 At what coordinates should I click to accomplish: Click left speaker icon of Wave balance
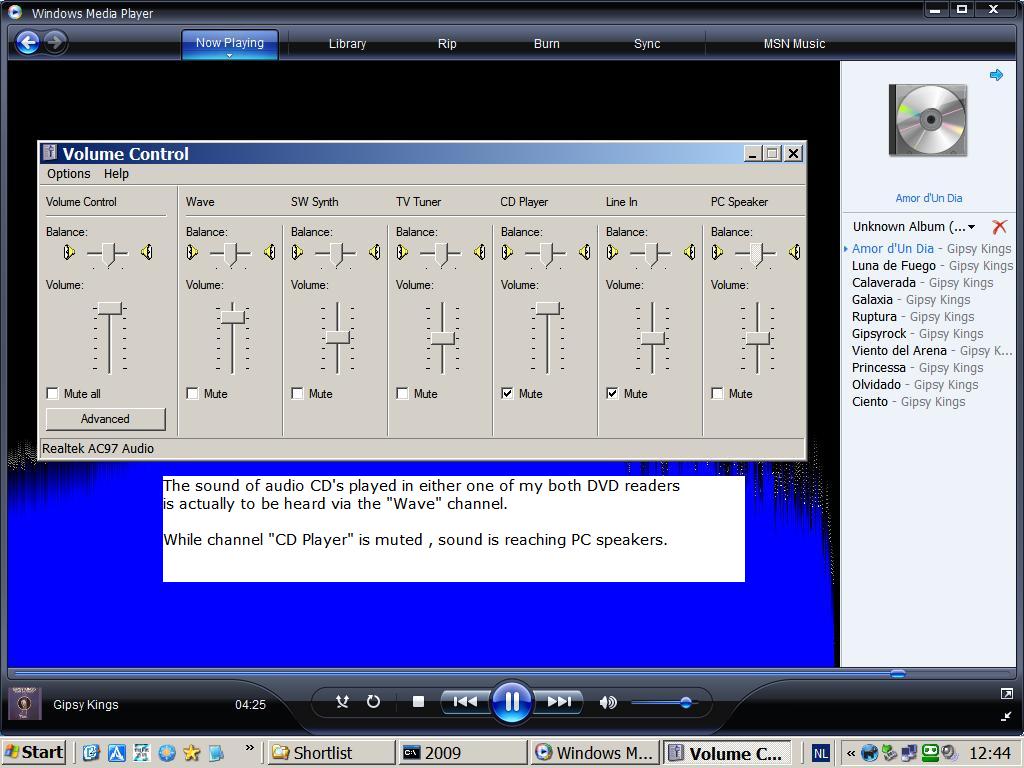(x=192, y=252)
